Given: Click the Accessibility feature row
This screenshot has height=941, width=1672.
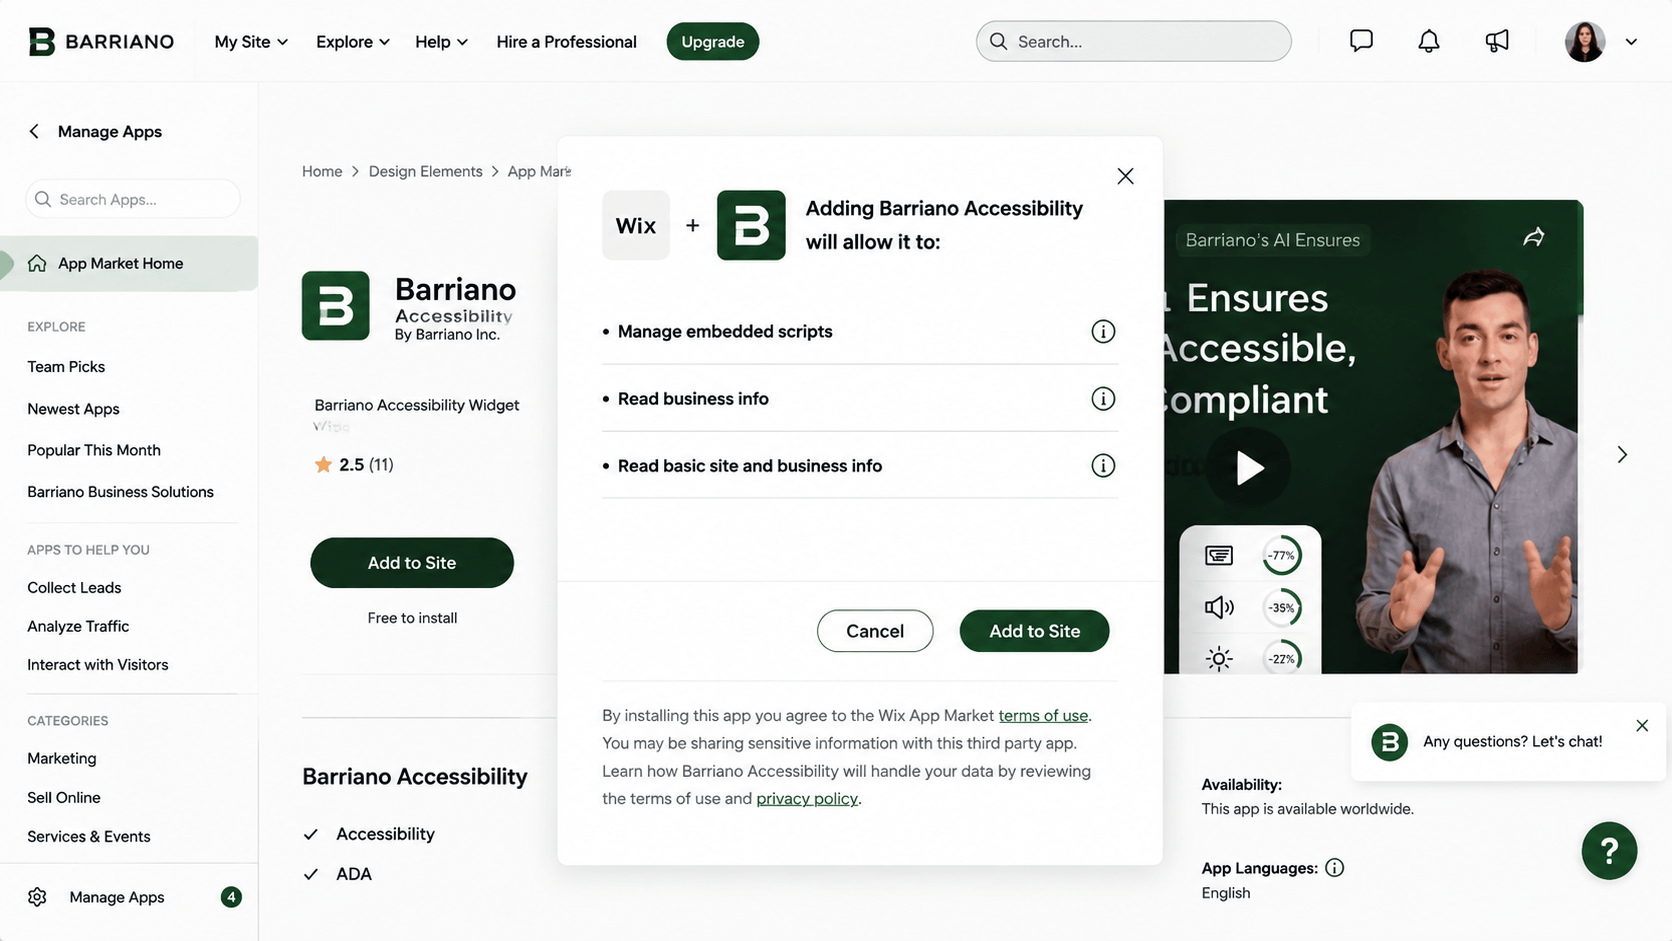Looking at the screenshot, I should (x=369, y=834).
